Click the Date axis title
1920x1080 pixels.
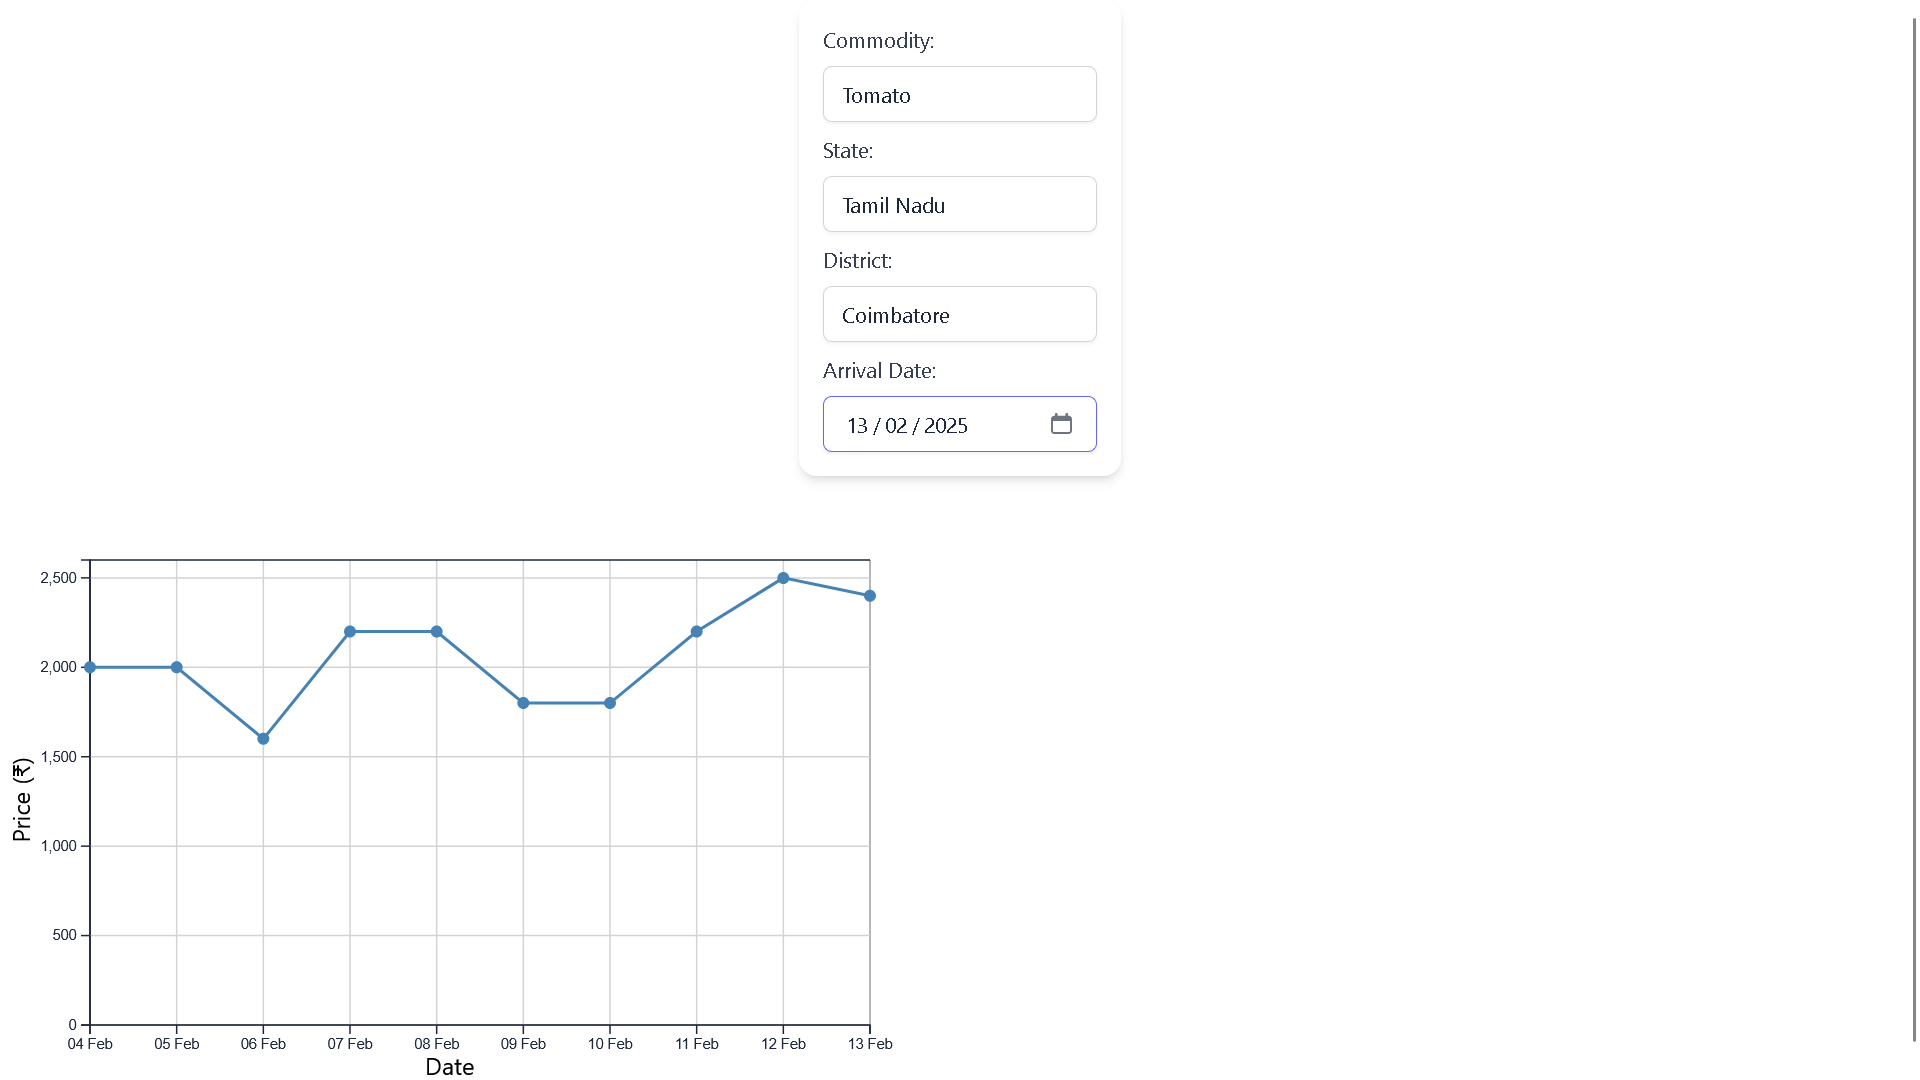pyautogui.click(x=449, y=1067)
